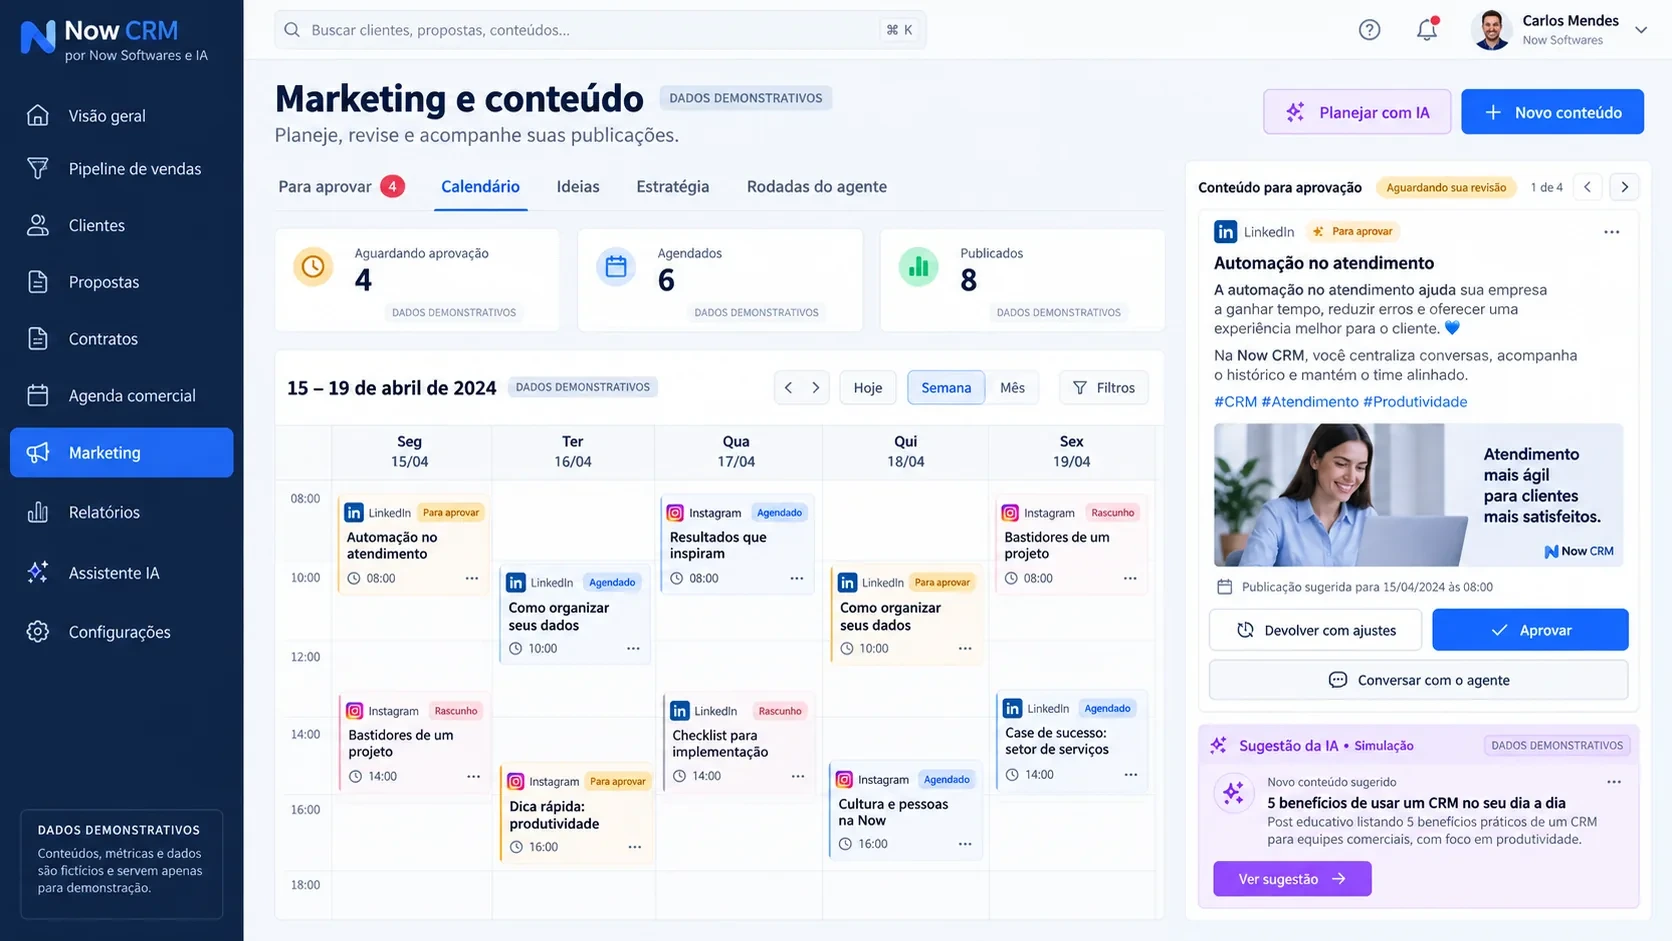1672x941 pixels.
Task: Open options menu of AI suggestion card
Action: click(1614, 782)
